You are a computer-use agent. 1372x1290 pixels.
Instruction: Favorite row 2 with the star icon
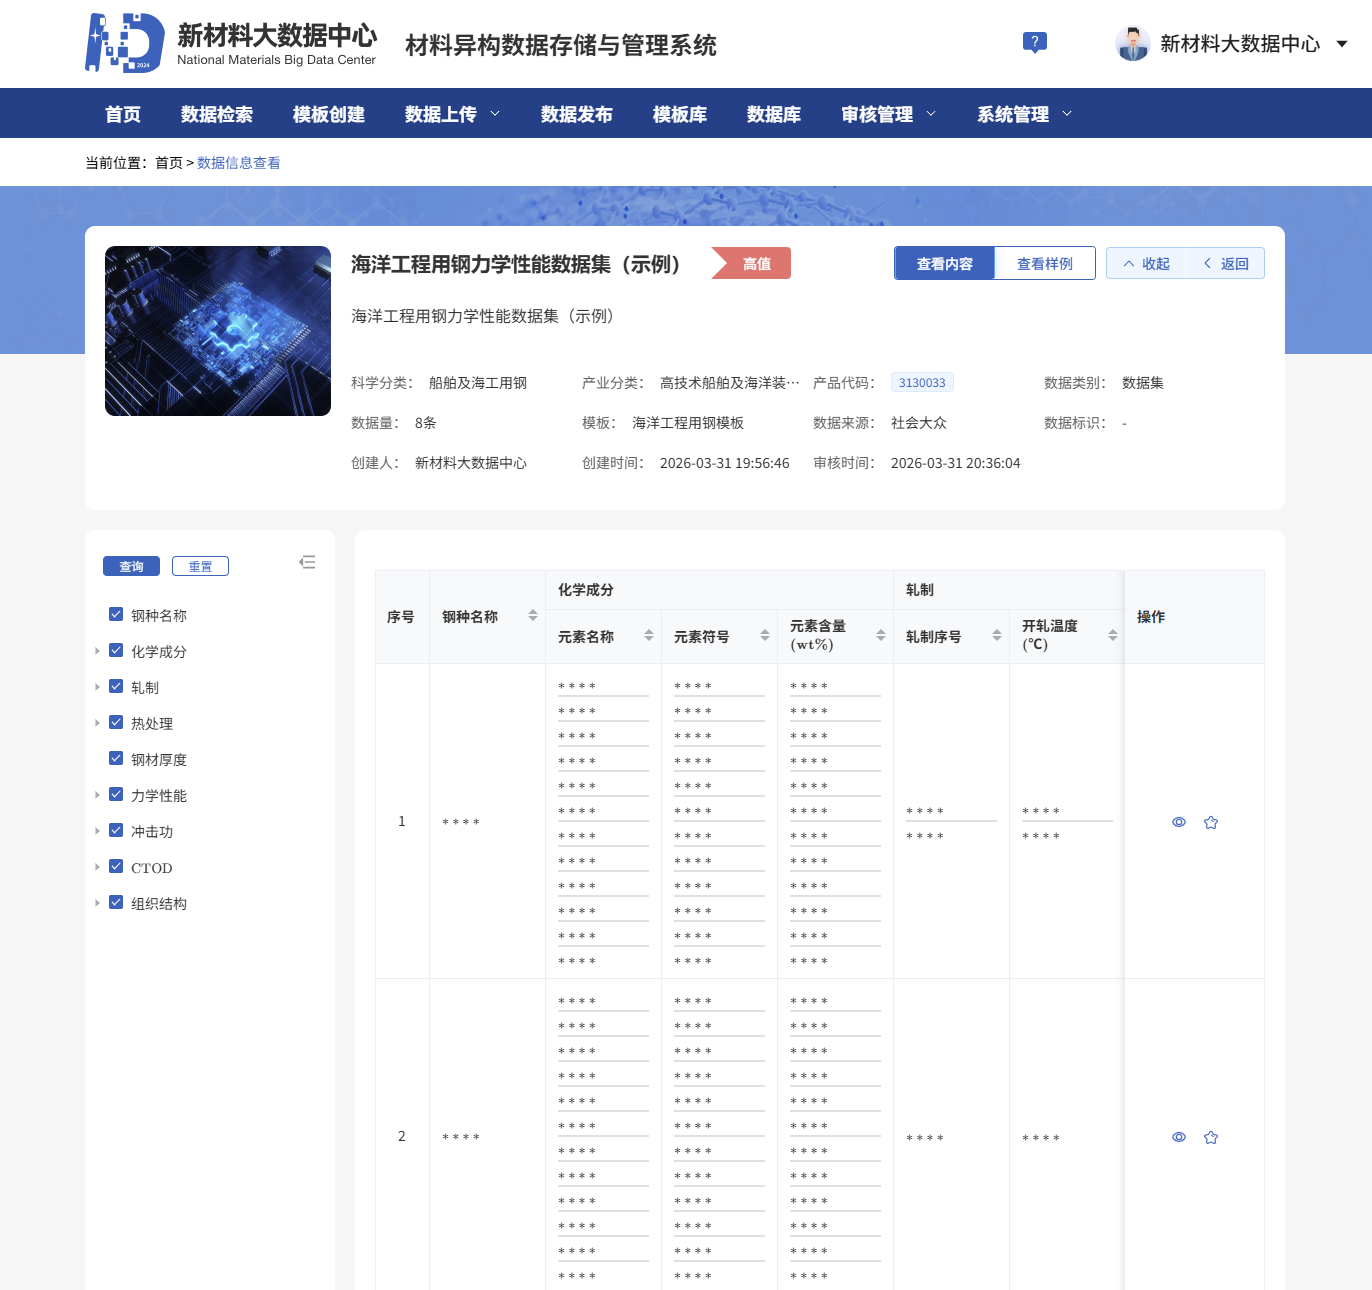coord(1211,1137)
